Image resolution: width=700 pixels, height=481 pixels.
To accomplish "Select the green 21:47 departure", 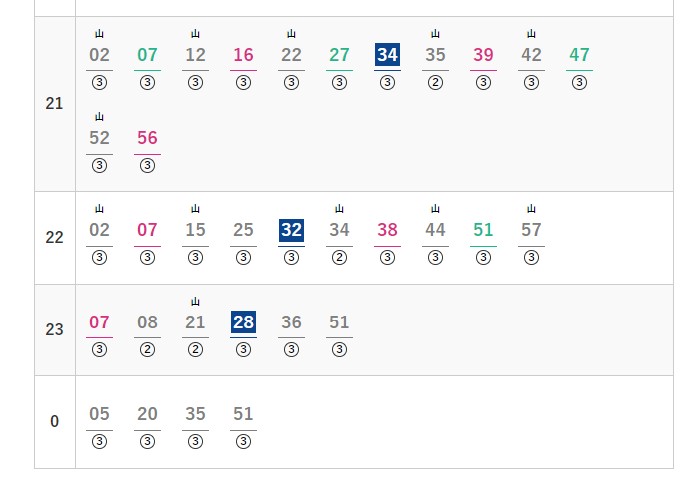I will point(579,55).
